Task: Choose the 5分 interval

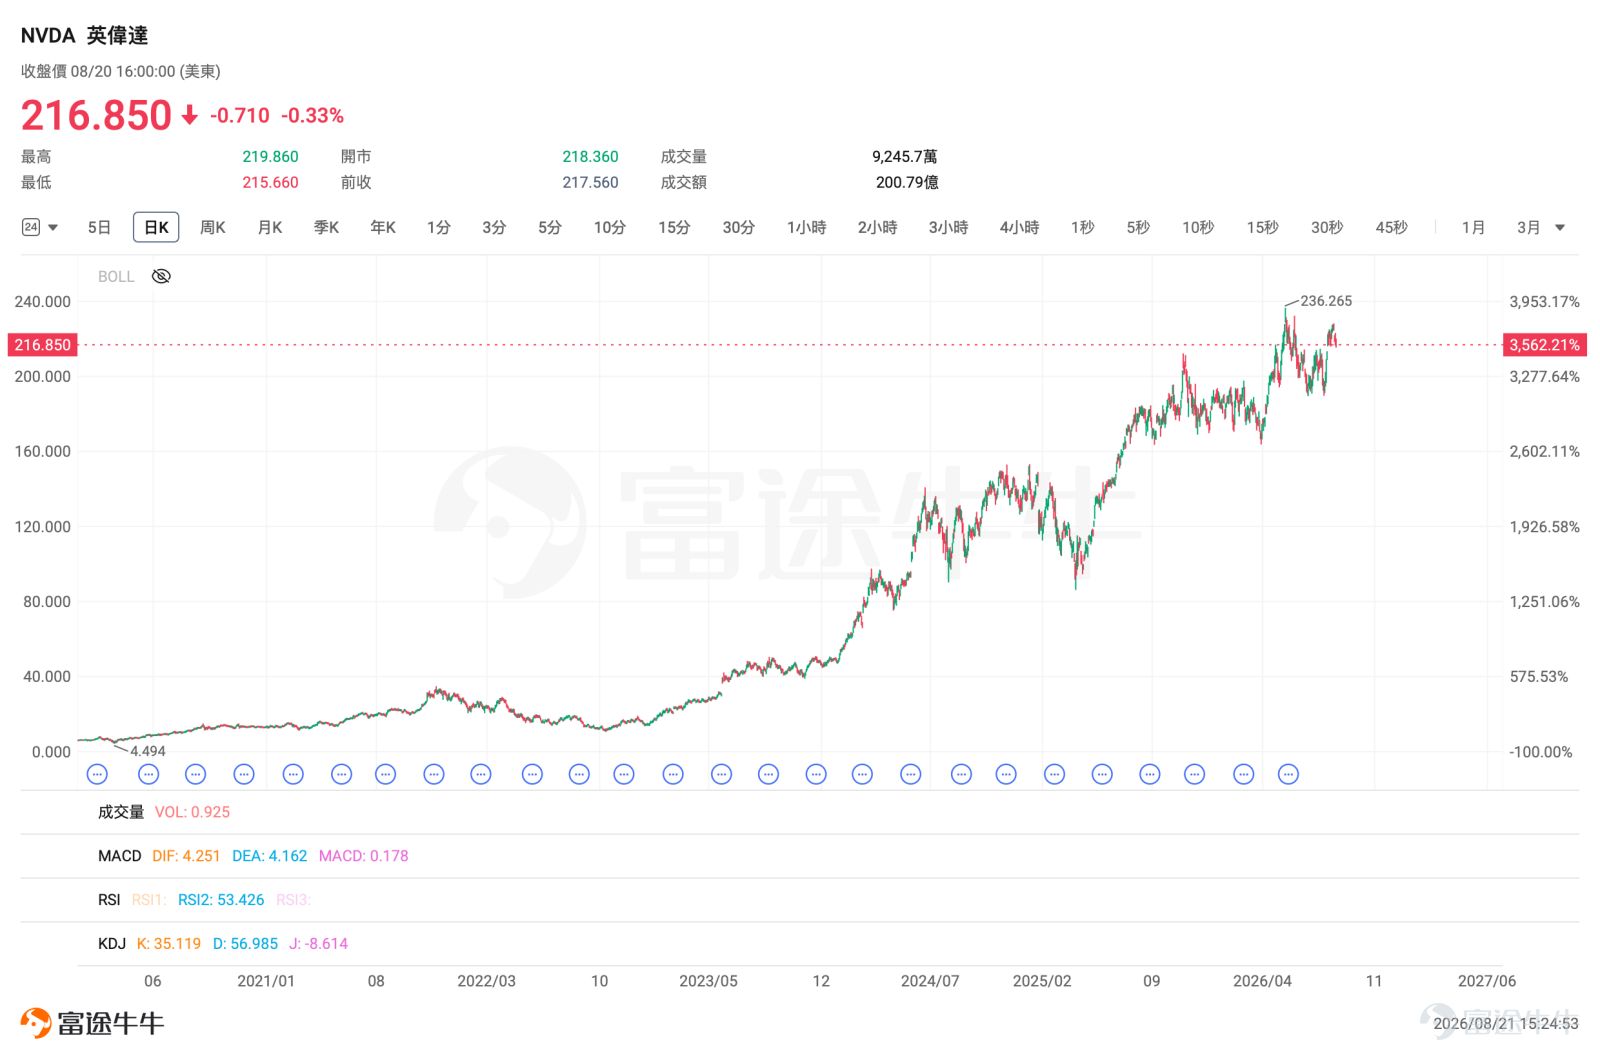Action: (x=550, y=227)
